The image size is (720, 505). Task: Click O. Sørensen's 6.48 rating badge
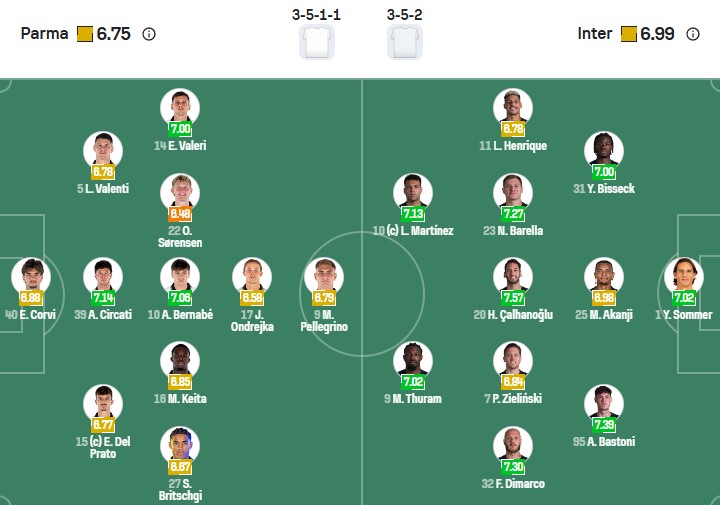pos(180,214)
